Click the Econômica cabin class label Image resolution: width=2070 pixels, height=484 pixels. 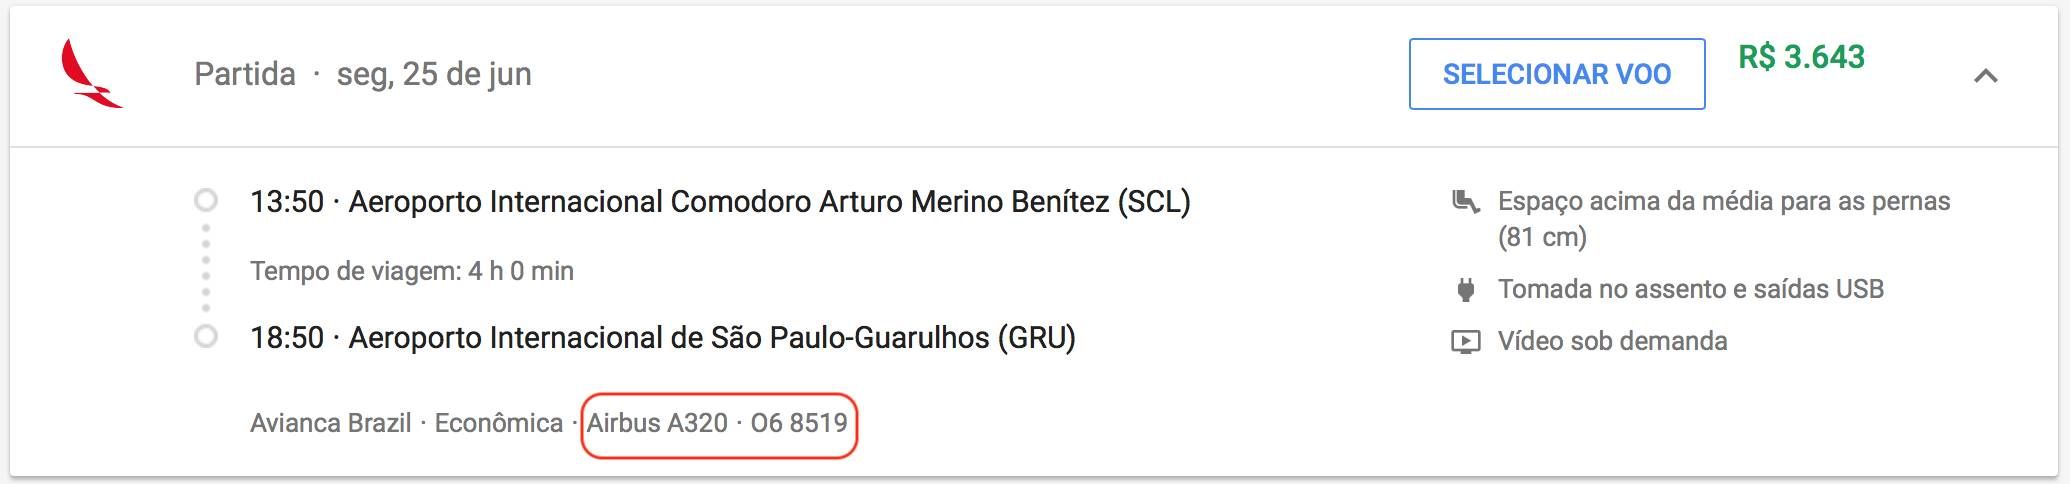click(x=498, y=423)
